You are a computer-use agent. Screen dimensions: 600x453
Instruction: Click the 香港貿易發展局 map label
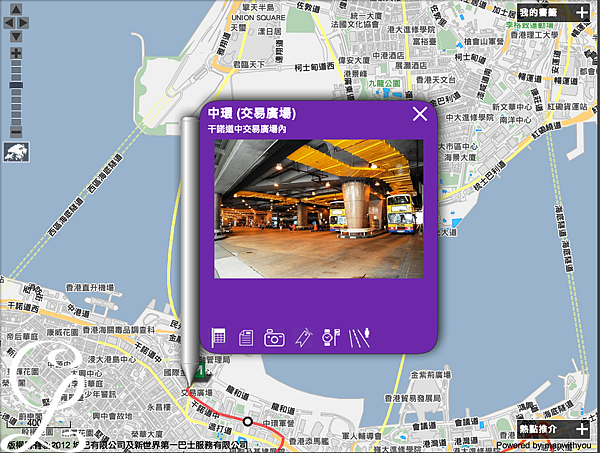(x=412, y=399)
